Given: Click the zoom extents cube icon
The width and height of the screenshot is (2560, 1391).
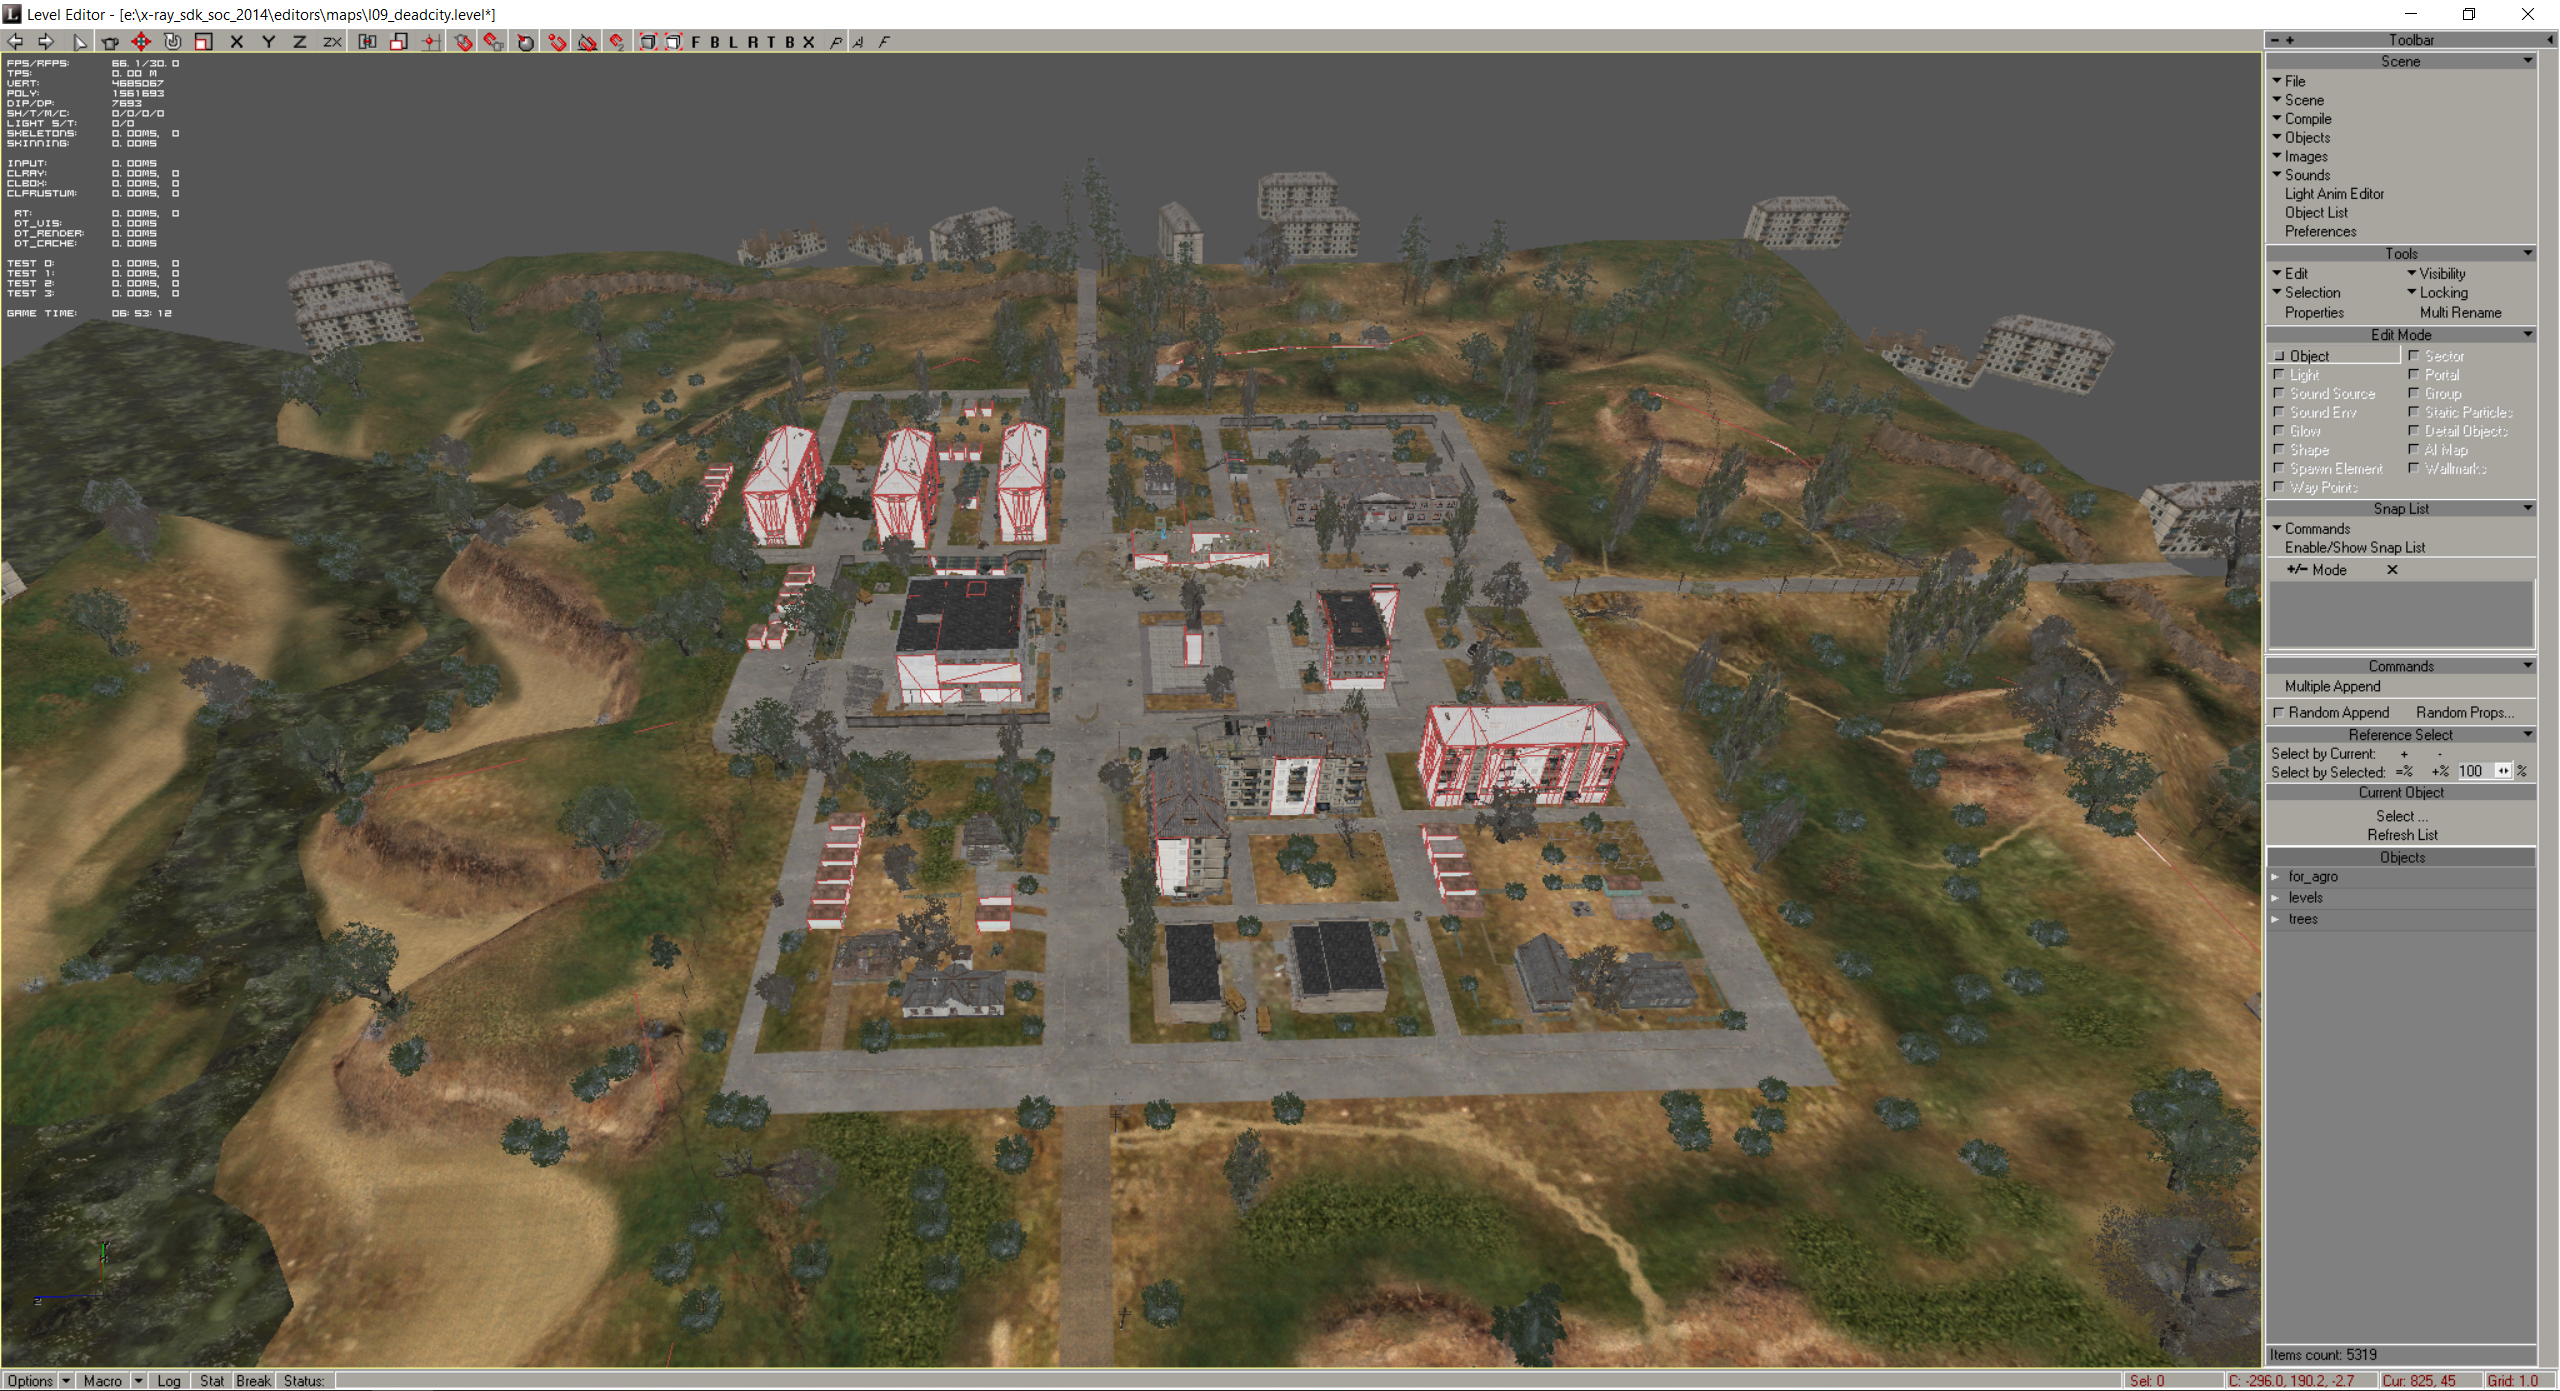Looking at the screenshot, I should coord(648,42).
